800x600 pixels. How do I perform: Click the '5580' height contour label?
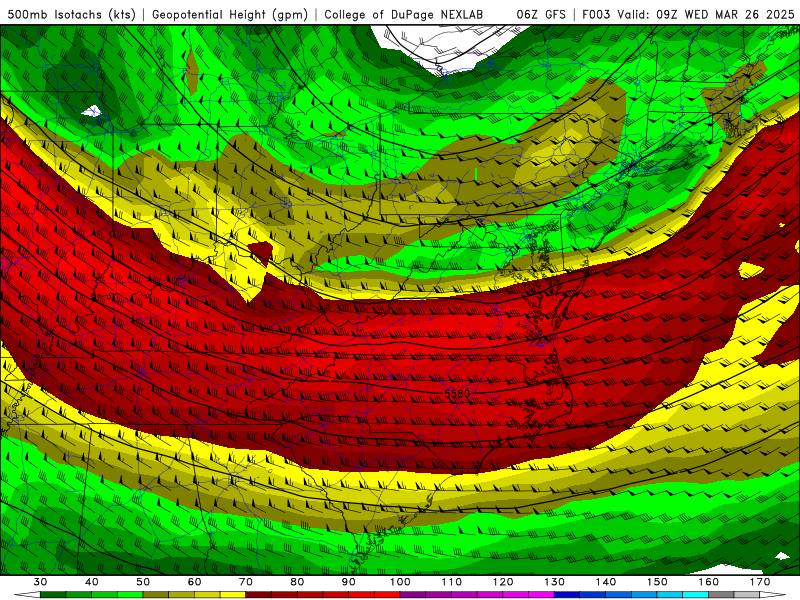[x=457, y=394]
